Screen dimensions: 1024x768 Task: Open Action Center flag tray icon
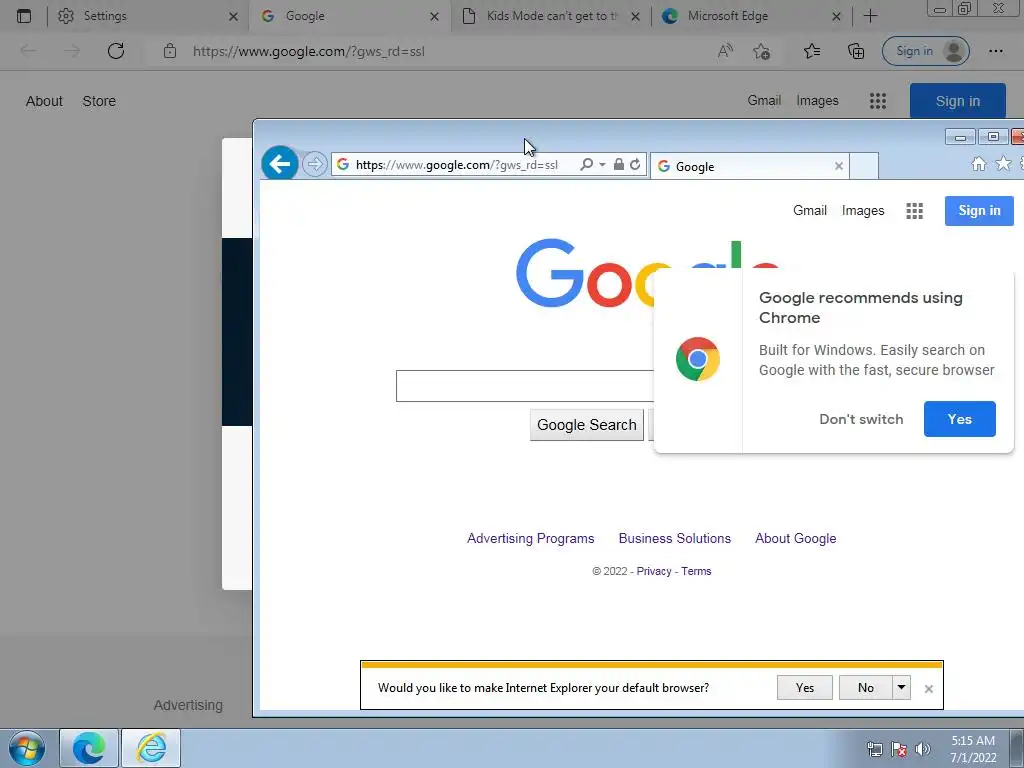[899, 749]
